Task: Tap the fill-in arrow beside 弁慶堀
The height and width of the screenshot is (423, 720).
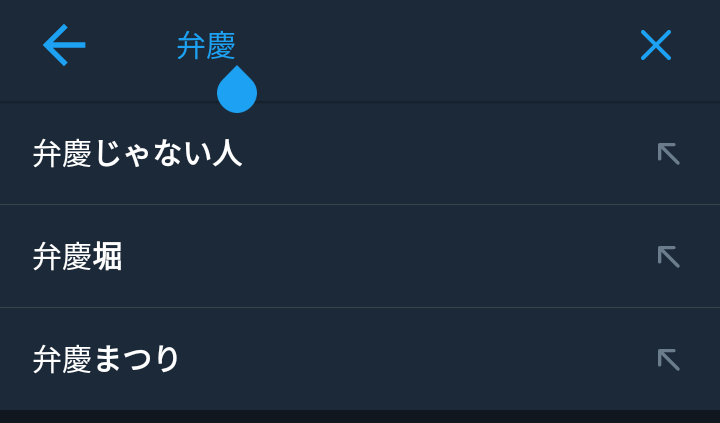Action: [x=668, y=257]
